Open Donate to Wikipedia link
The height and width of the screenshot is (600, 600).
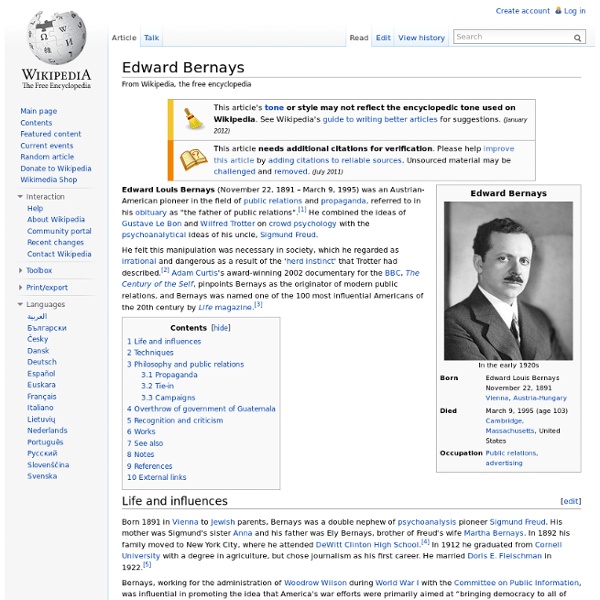click(x=56, y=168)
